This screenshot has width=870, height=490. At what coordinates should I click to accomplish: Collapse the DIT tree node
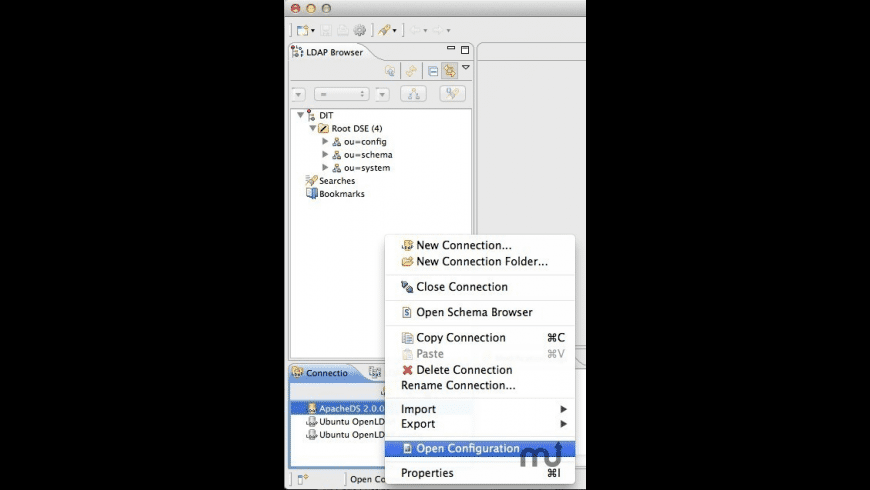300,115
